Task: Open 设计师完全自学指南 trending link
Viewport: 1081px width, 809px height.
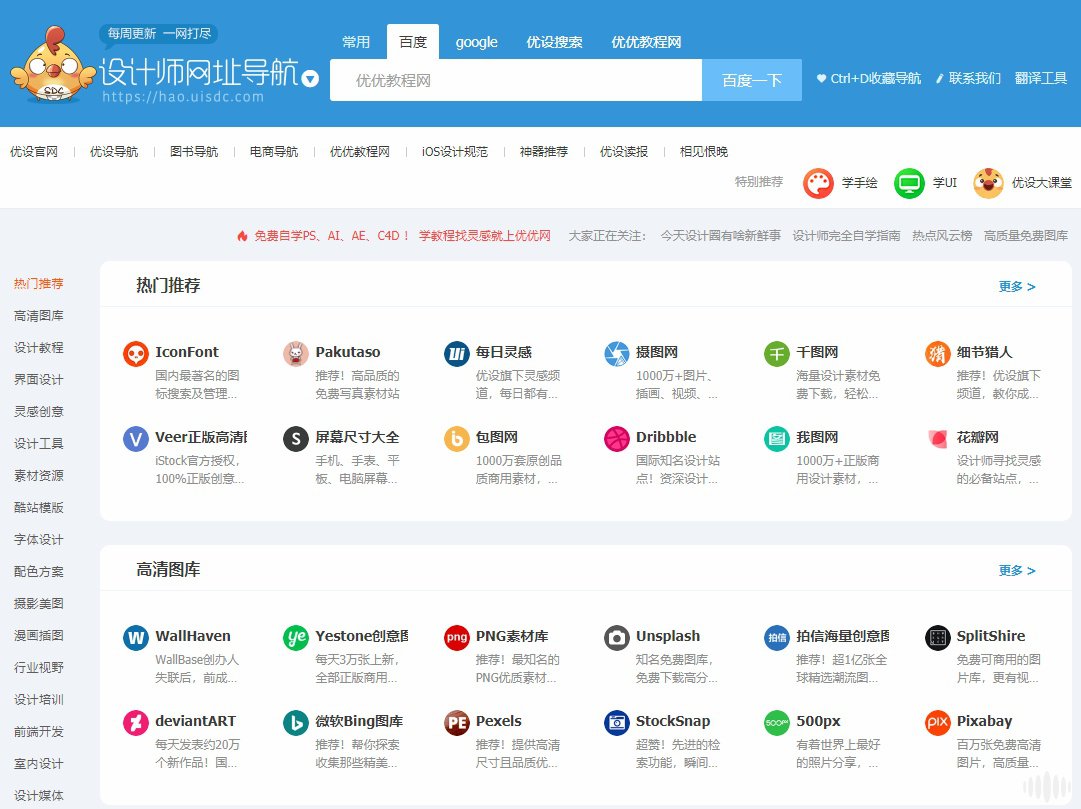Action: [x=846, y=236]
